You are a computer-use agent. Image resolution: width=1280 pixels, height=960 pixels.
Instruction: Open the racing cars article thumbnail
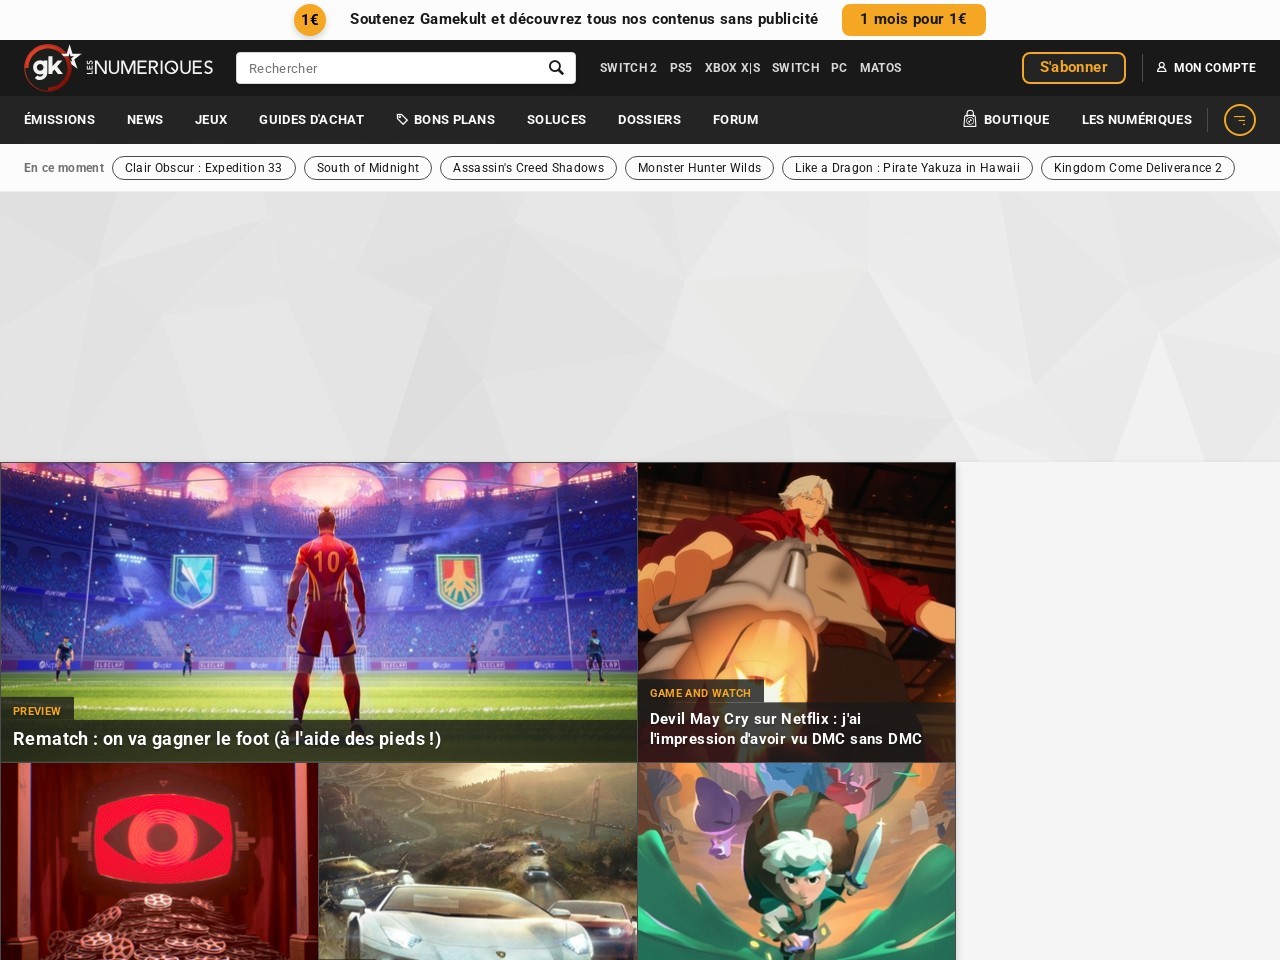coord(478,861)
